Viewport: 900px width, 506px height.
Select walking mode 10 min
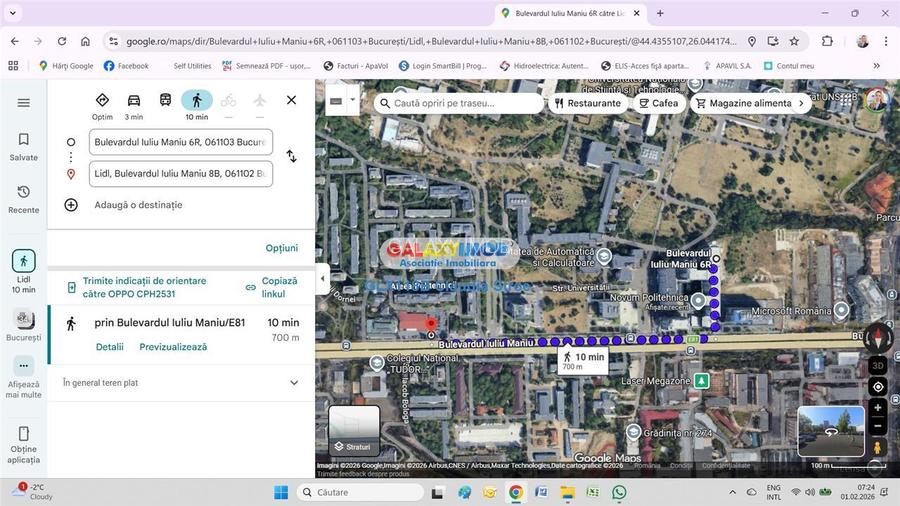pos(197,106)
